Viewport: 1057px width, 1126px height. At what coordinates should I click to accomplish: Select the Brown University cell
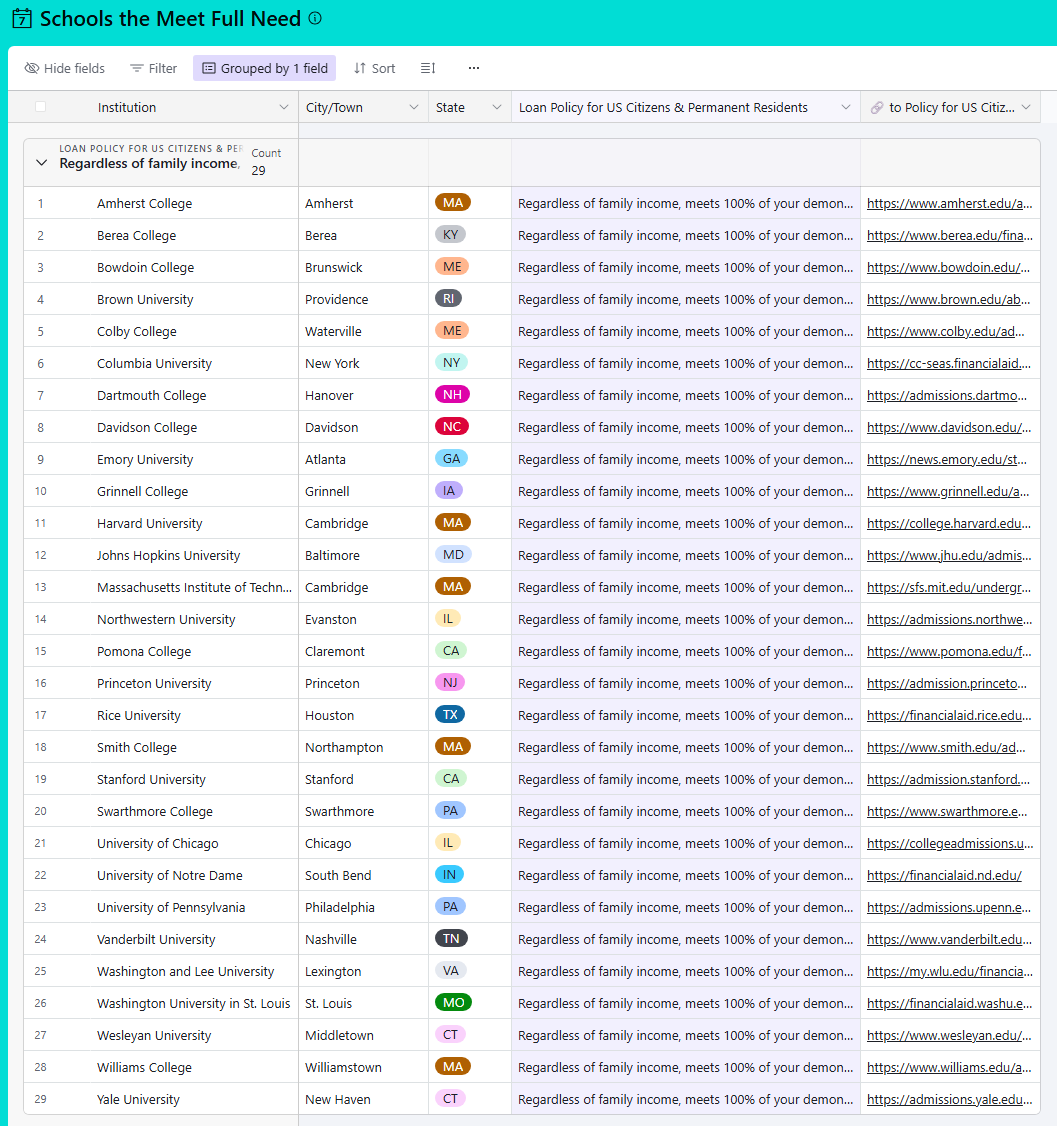pyautogui.click(x=194, y=299)
